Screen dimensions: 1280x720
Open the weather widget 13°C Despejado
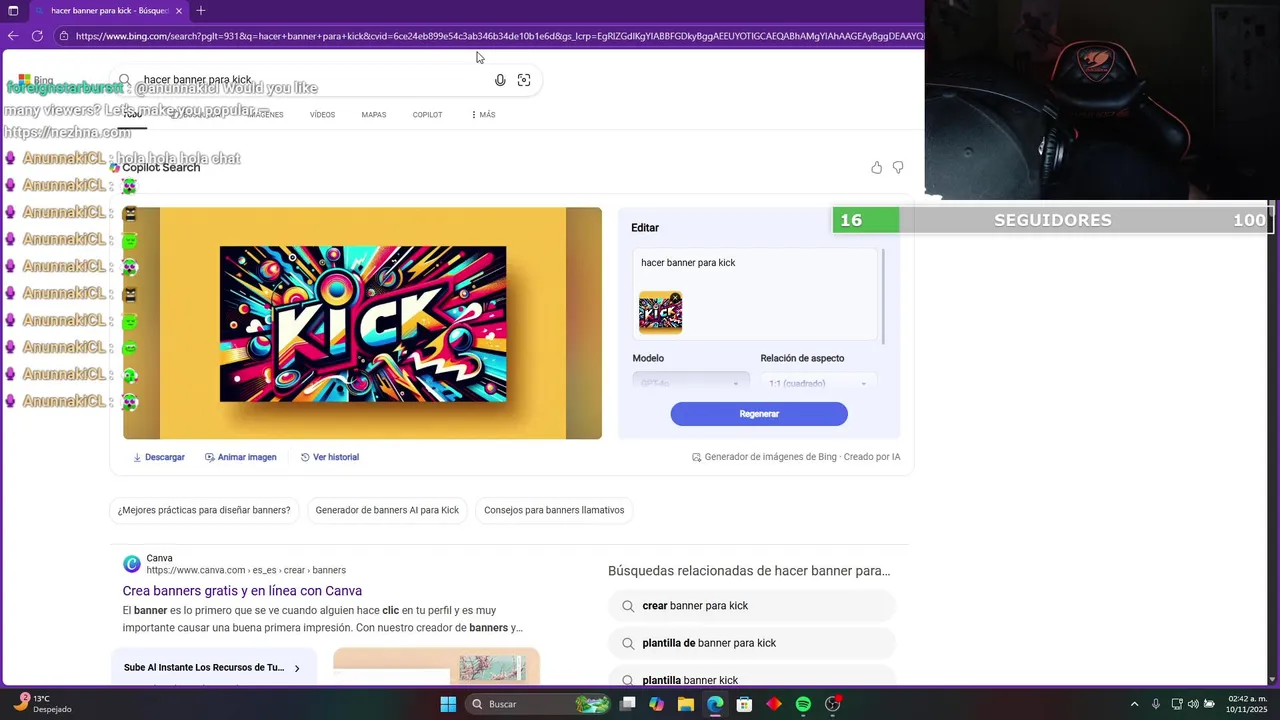(44, 704)
